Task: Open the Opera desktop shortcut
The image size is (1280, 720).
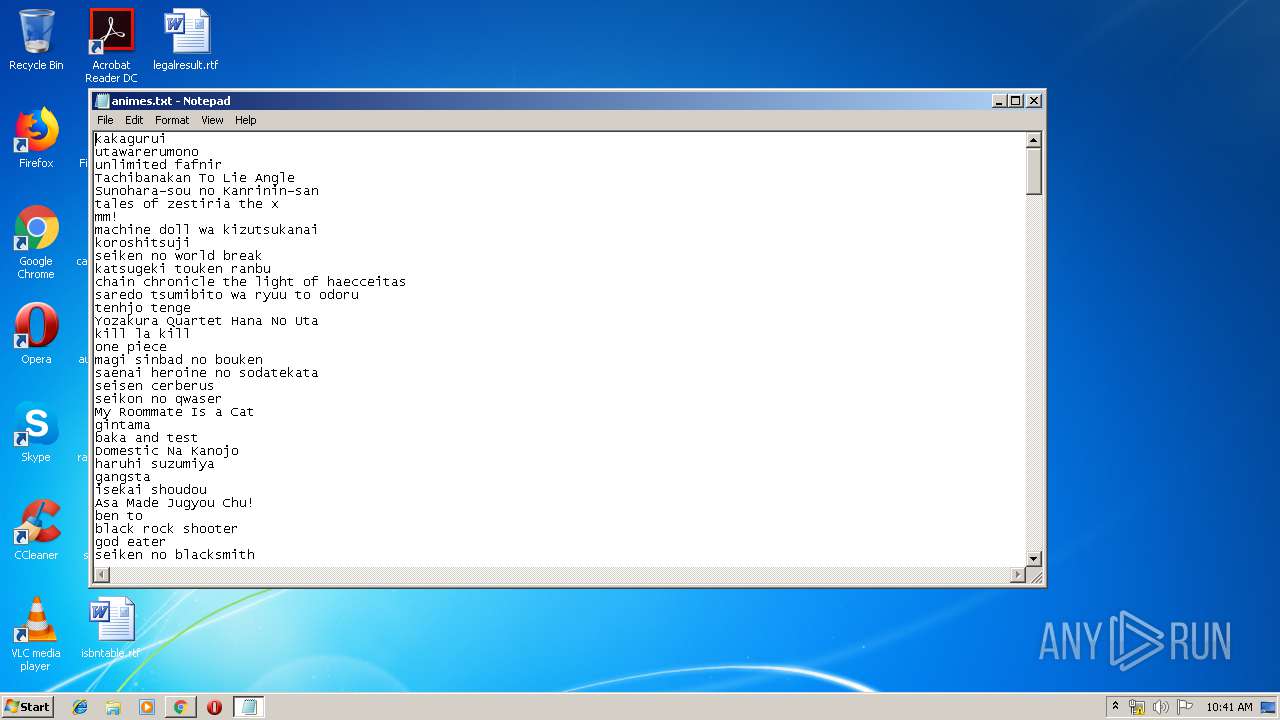Action: [x=36, y=334]
